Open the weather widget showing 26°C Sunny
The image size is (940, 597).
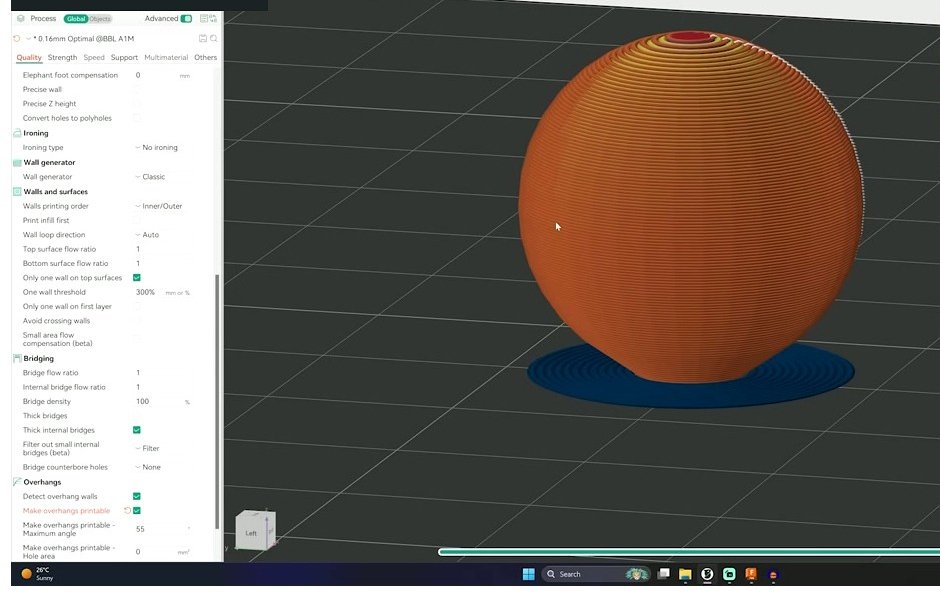point(37,574)
